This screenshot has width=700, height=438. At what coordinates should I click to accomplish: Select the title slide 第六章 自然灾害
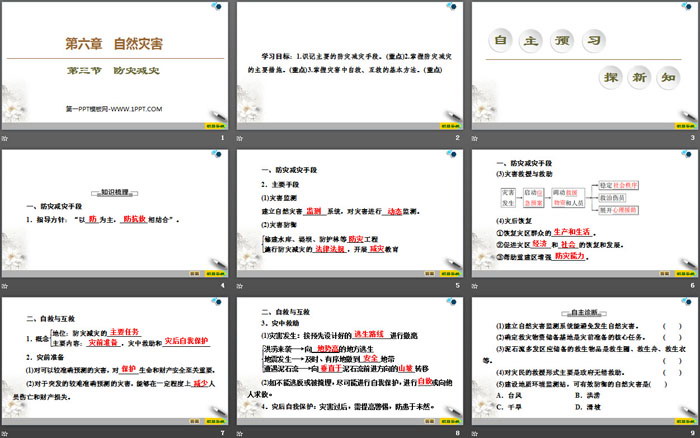116,63
